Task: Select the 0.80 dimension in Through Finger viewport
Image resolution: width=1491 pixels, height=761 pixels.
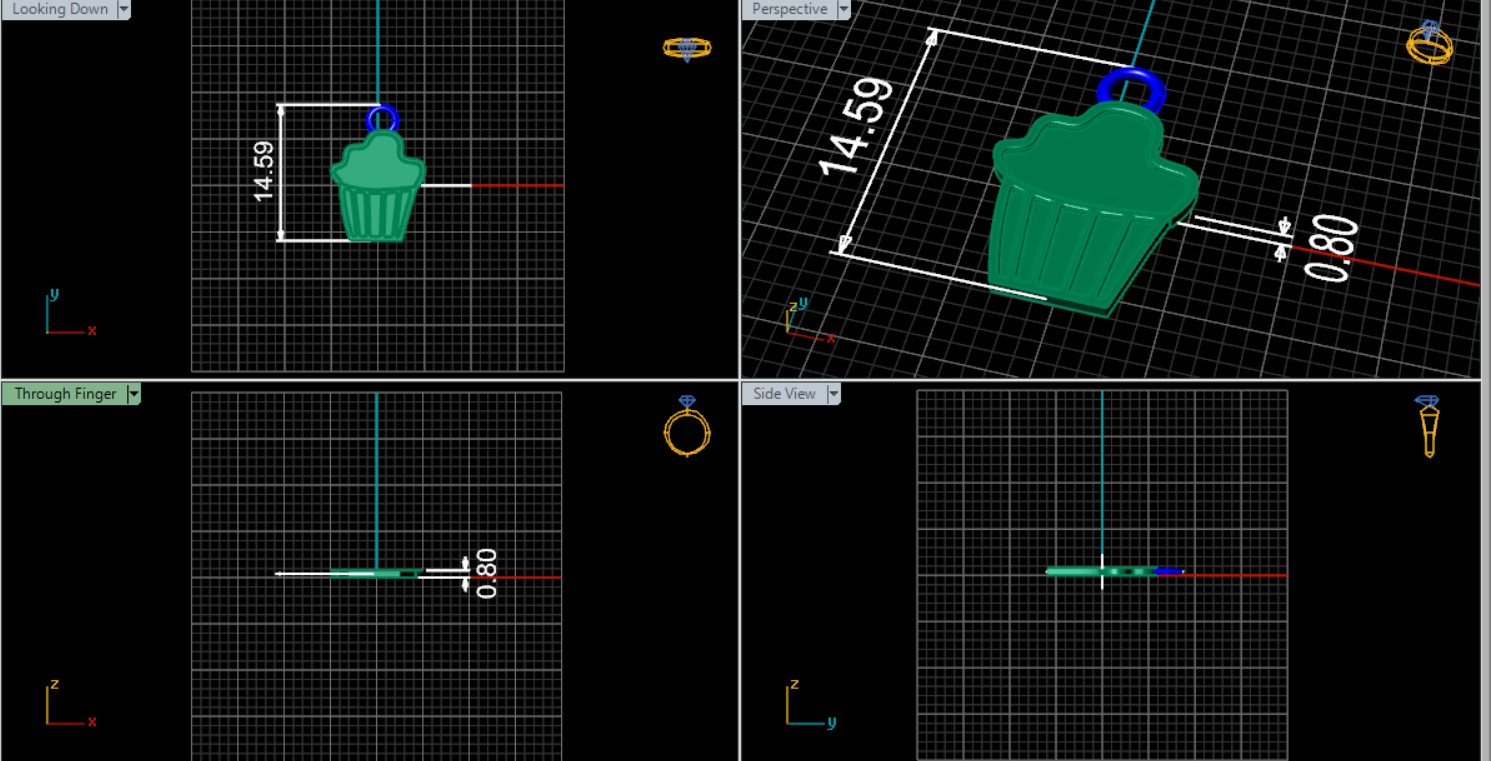Action: tap(486, 574)
